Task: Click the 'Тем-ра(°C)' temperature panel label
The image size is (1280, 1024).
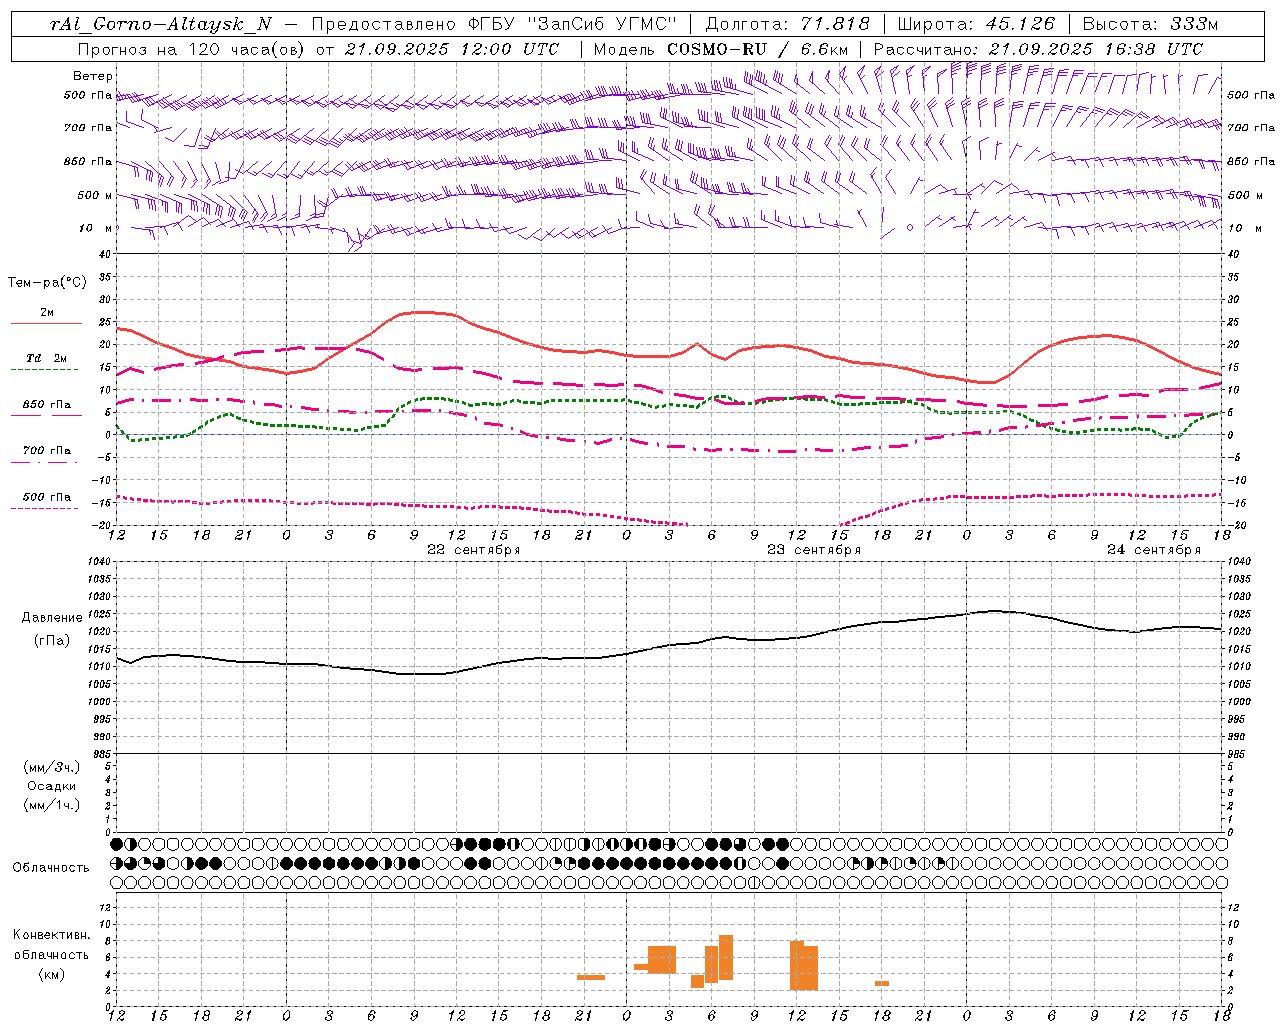Action: click(47, 283)
